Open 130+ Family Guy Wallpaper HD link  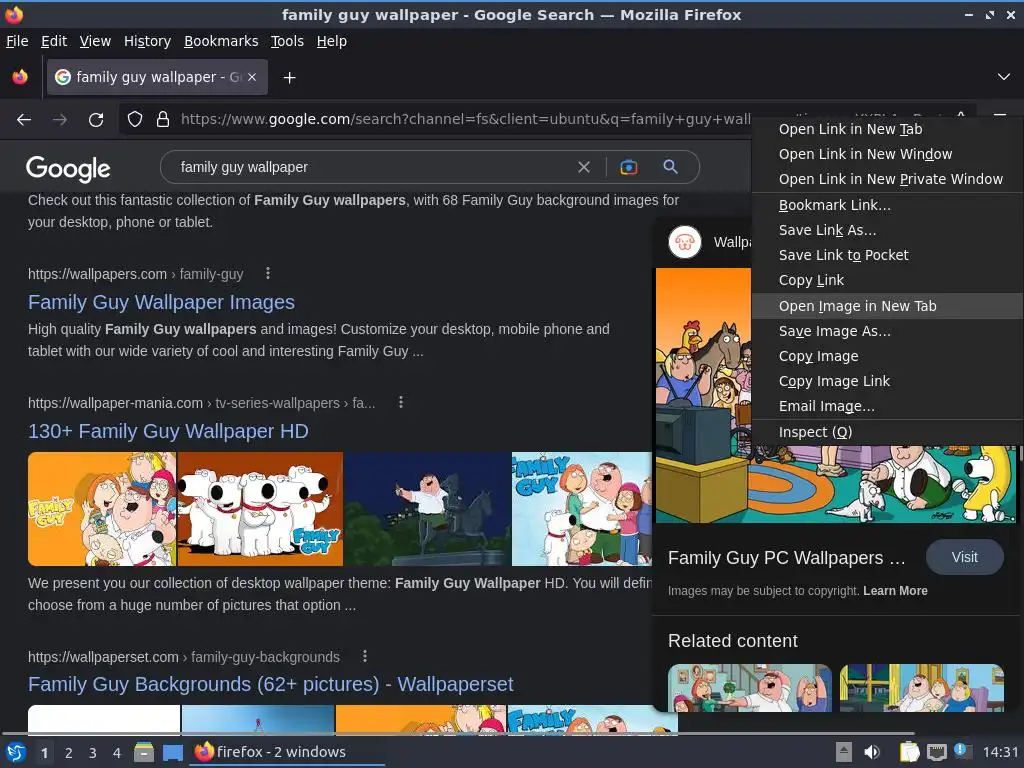click(168, 431)
